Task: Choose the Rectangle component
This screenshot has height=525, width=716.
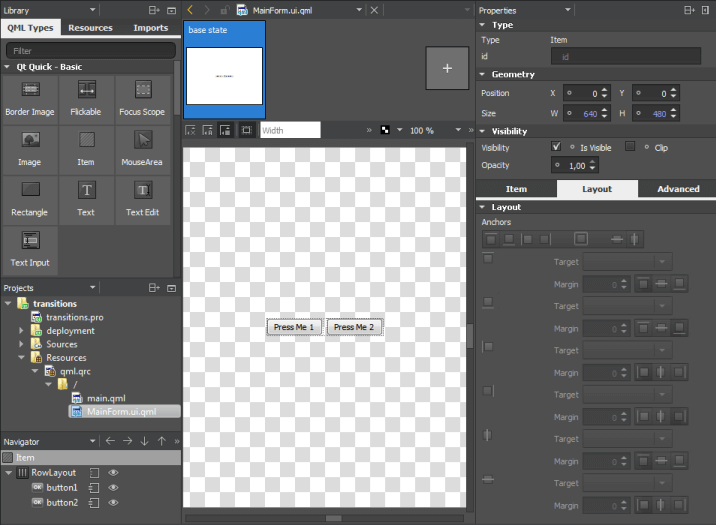Action: click(x=30, y=200)
